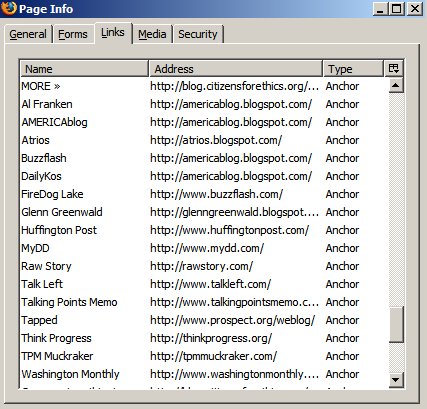Viewport: 427px width, 409px height.
Task: Select the Al Franken row
Action: pyautogui.click(x=204, y=104)
